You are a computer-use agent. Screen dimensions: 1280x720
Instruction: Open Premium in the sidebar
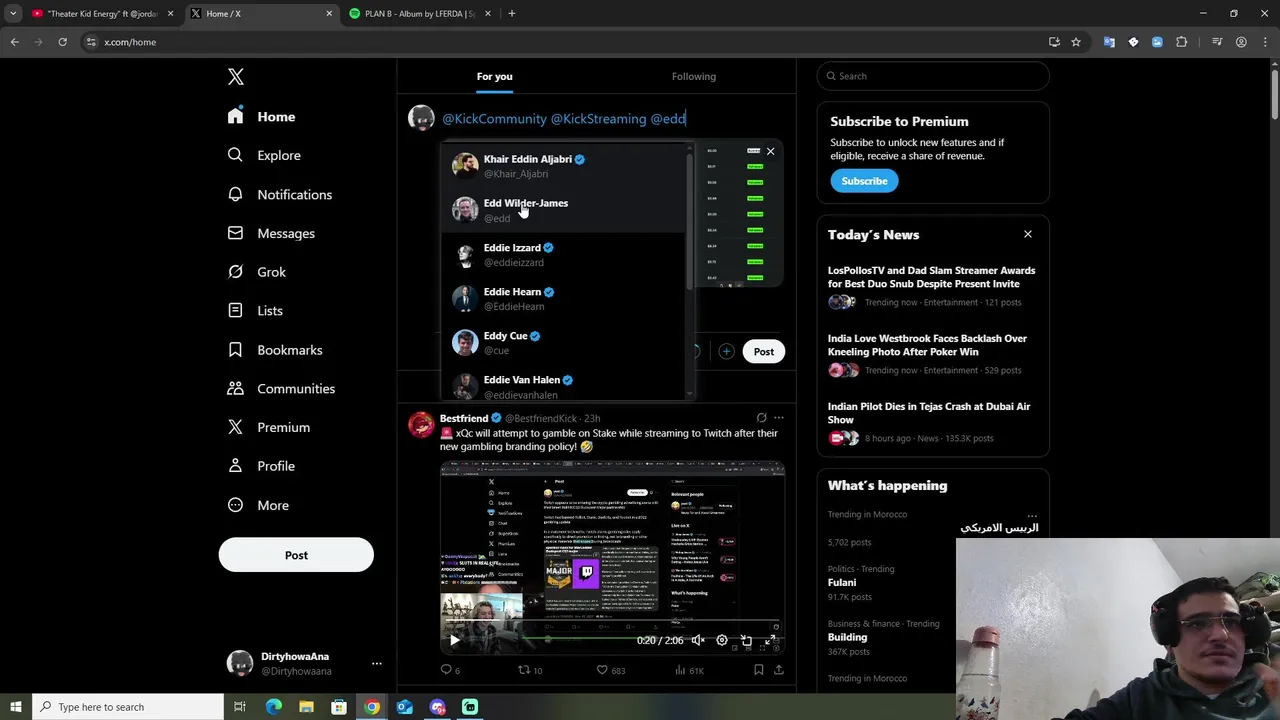[268, 427]
